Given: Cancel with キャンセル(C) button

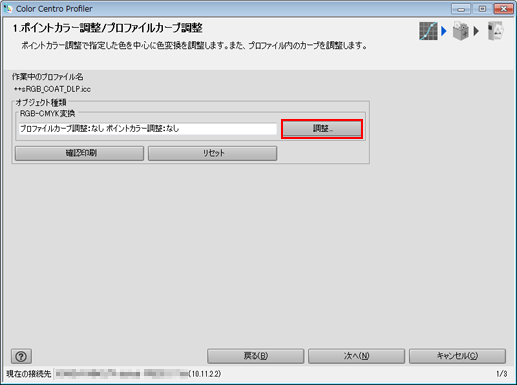Looking at the screenshot, I should click(457, 356).
